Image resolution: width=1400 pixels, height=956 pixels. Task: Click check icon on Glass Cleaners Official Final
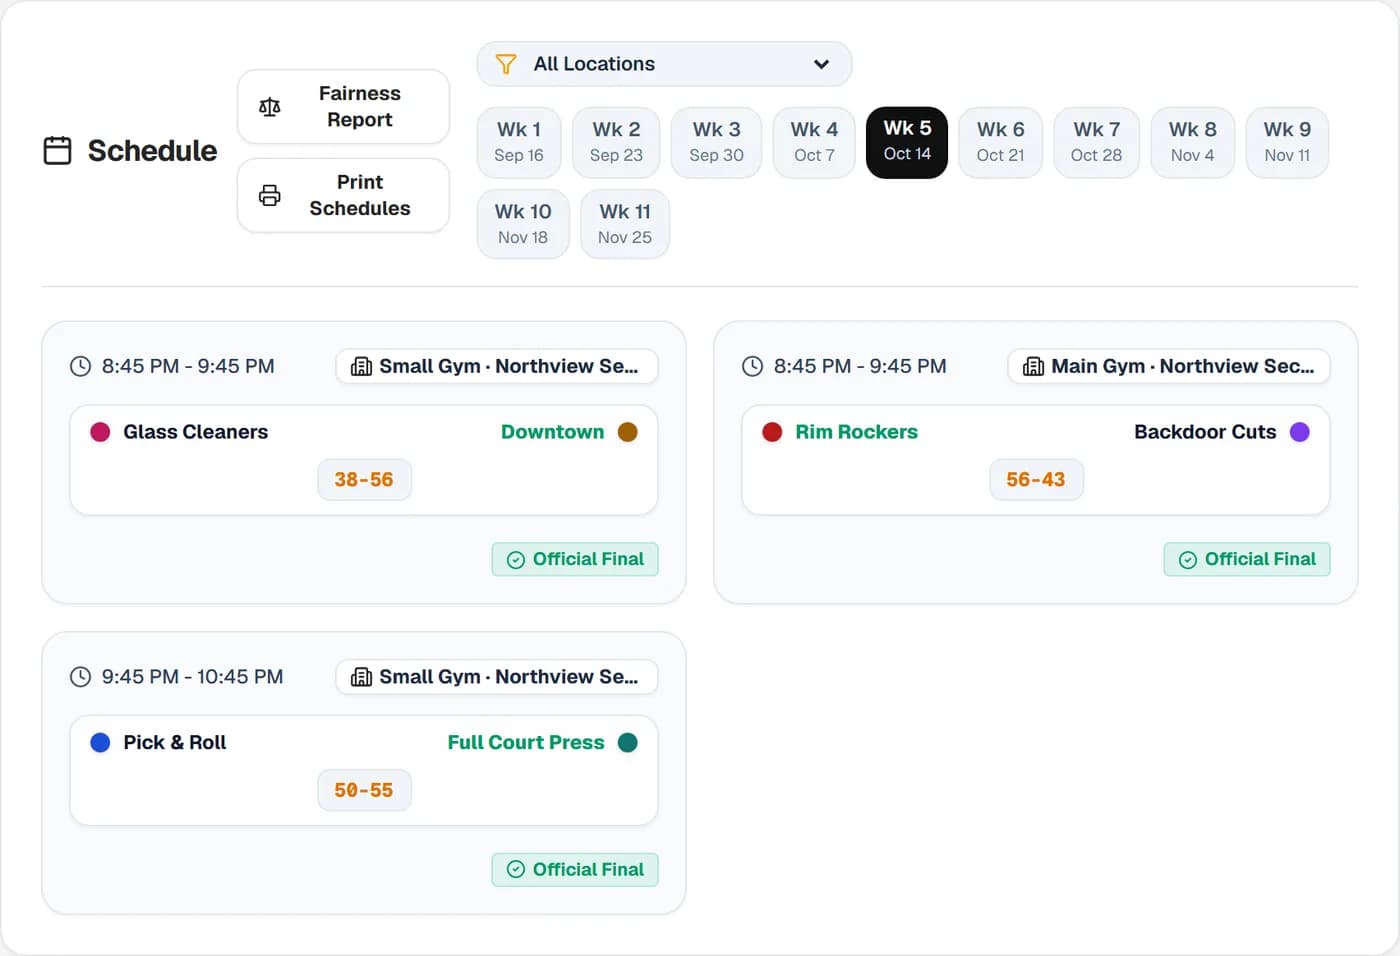click(516, 560)
